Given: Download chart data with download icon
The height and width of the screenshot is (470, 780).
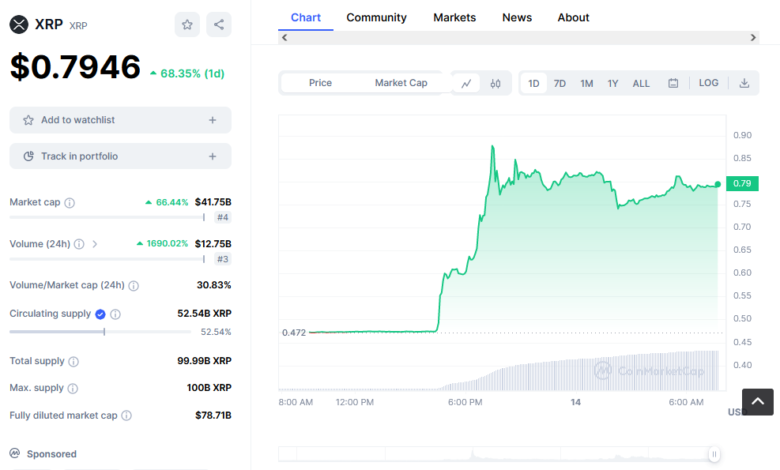Looking at the screenshot, I should point(744,83).
